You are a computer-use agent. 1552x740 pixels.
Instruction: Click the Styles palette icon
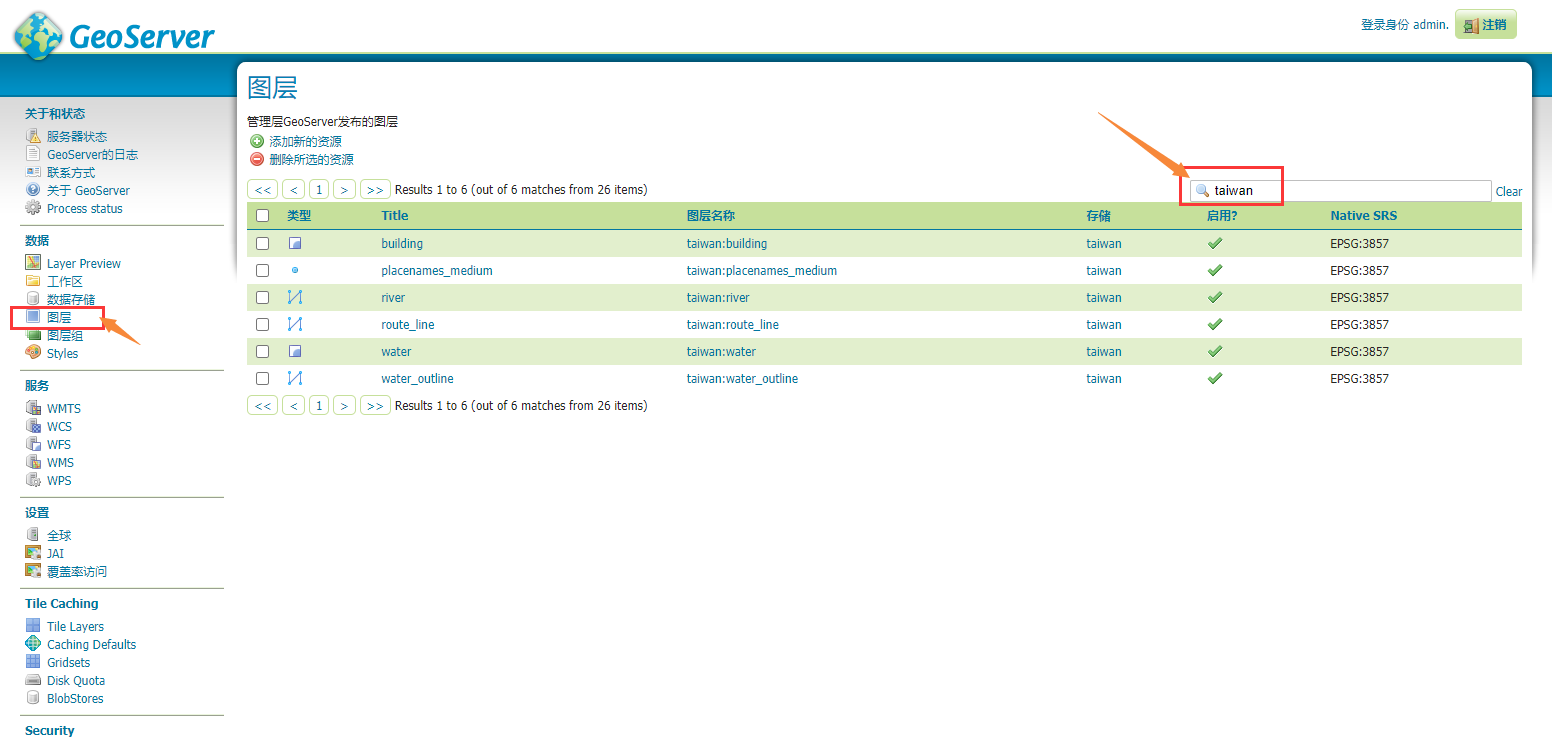(33, 353)
